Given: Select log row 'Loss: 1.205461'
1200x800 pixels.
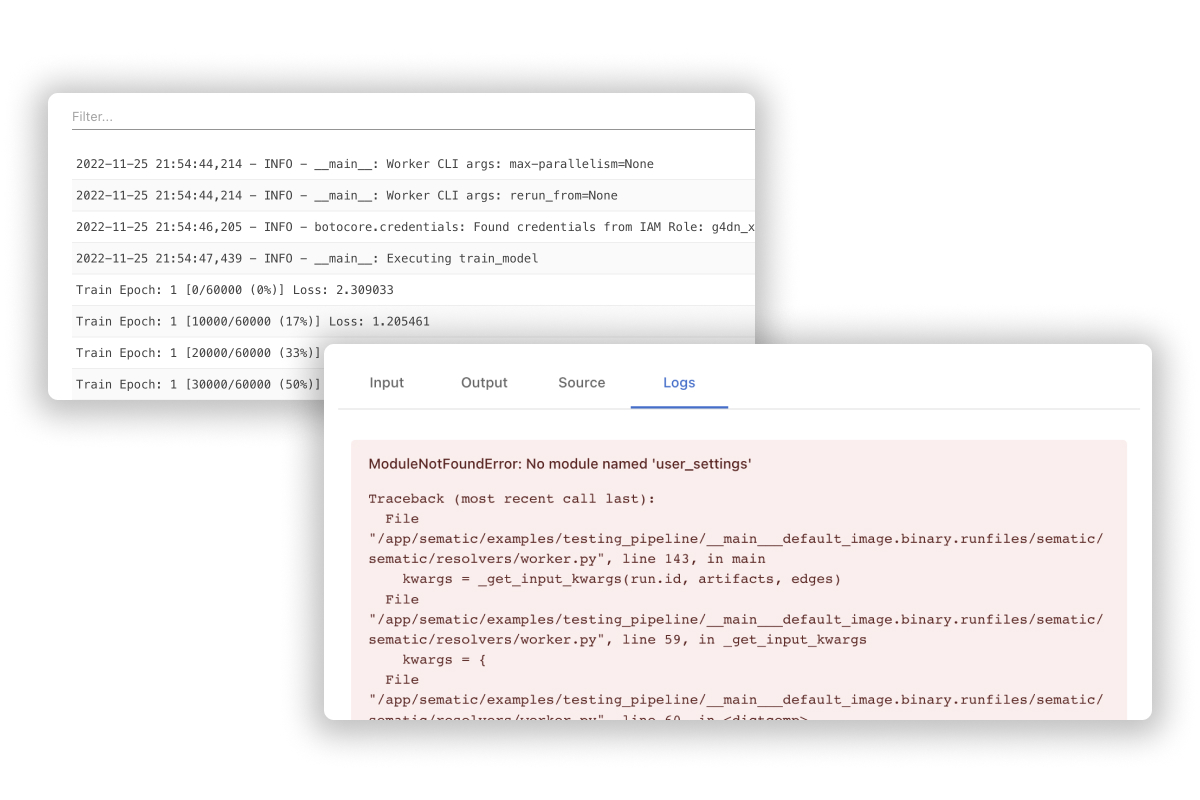Looking at the screenshot, I should click(x=413, y=321).
